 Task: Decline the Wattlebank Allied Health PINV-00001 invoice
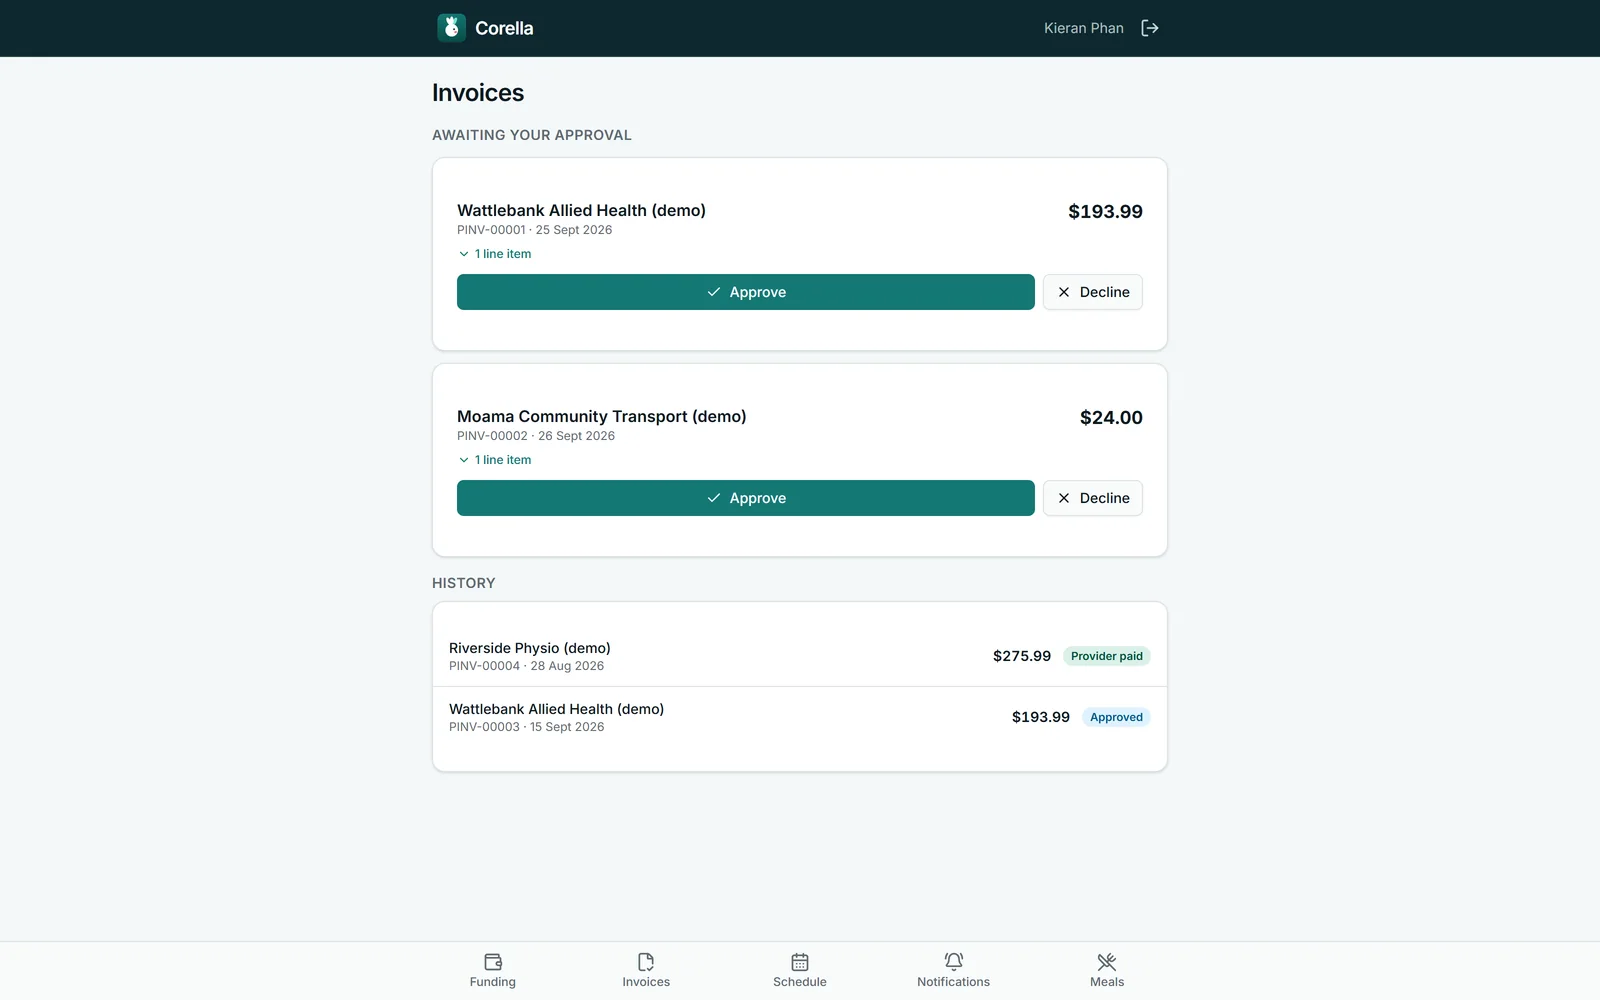coord(1093,292)
